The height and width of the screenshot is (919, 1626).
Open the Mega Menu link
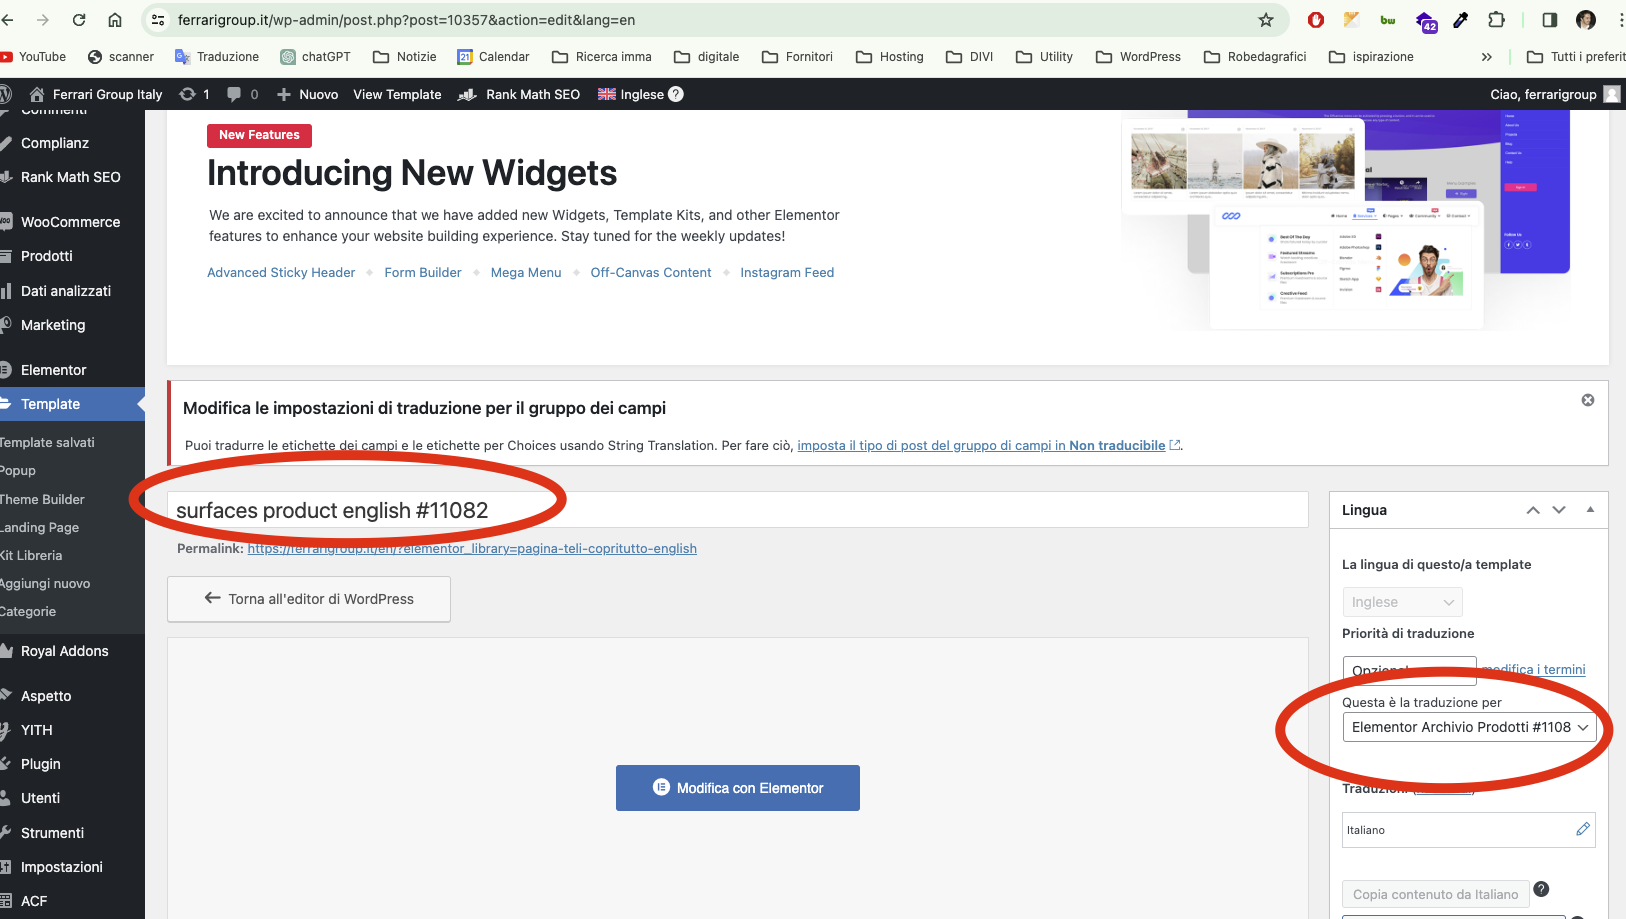point(526,272)
